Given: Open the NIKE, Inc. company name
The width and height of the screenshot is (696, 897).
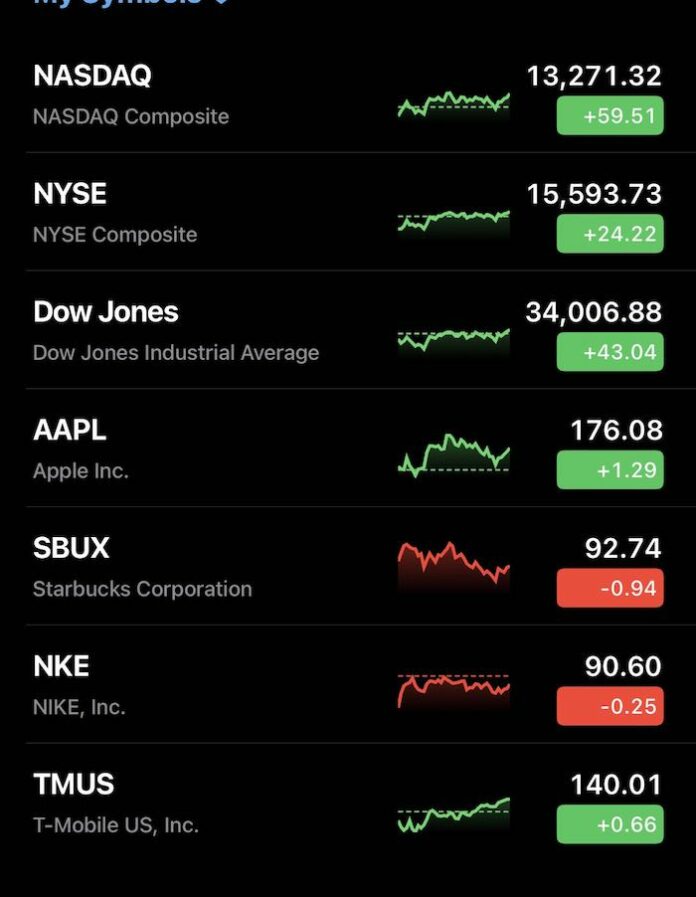Looking at the screenshot, I should point(79,707).
